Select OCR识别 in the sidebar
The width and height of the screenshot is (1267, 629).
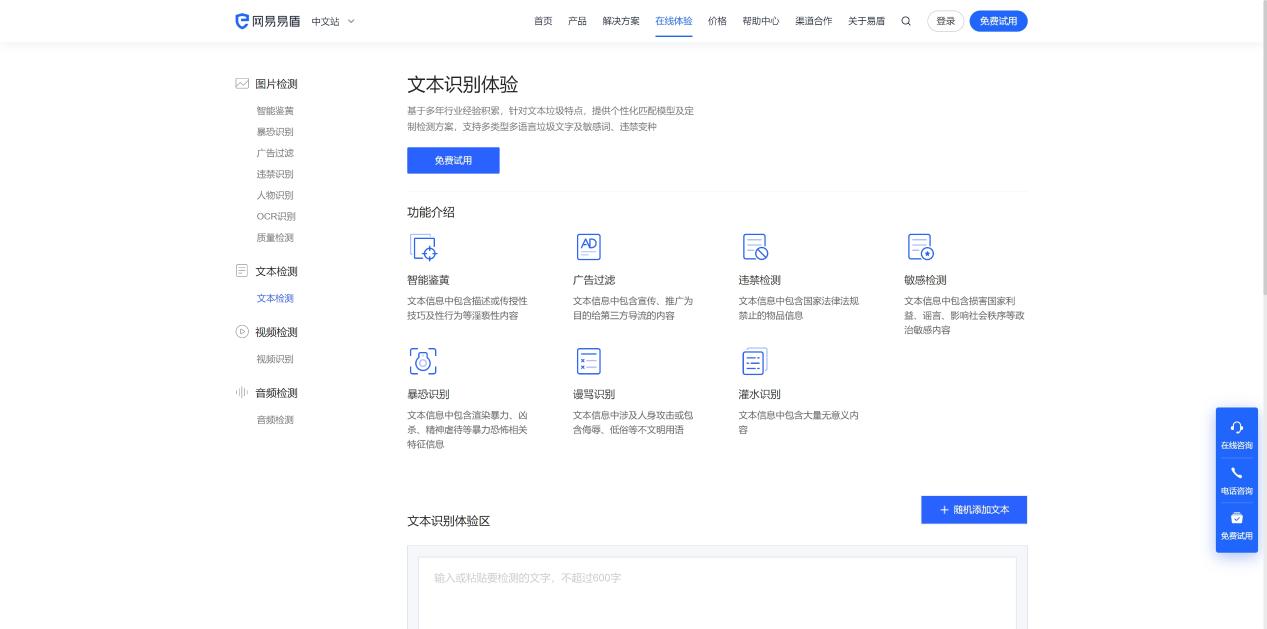click(276, 216)
